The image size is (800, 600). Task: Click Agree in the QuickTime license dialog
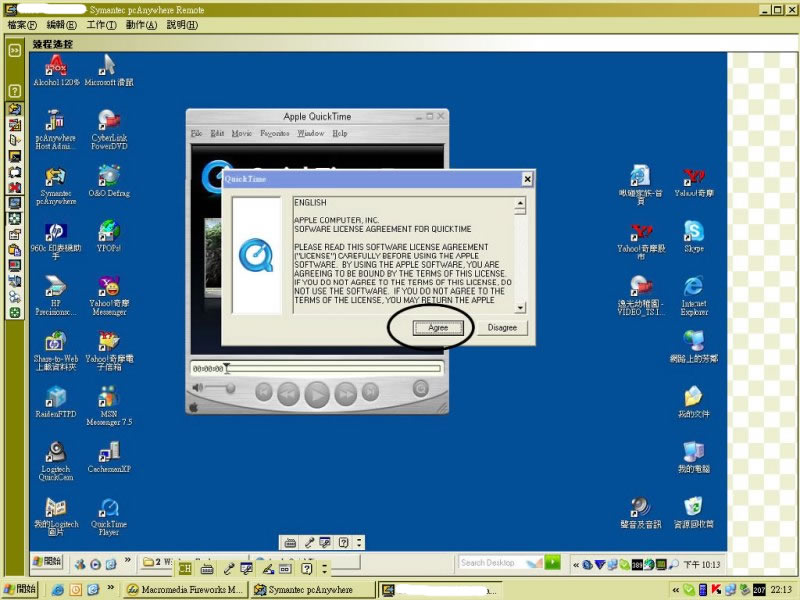(x=438, y=328)
